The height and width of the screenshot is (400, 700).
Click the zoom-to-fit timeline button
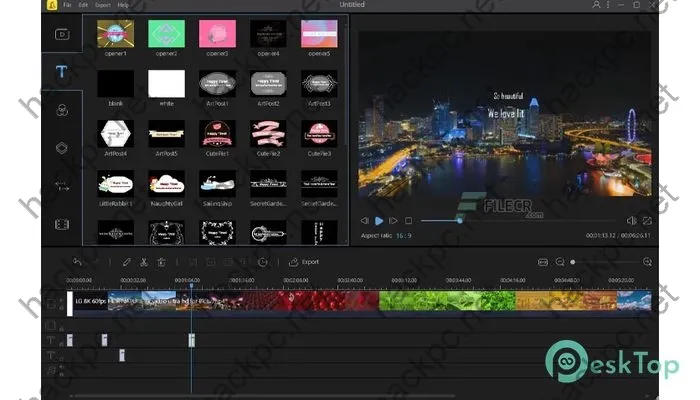pos(543,262)
